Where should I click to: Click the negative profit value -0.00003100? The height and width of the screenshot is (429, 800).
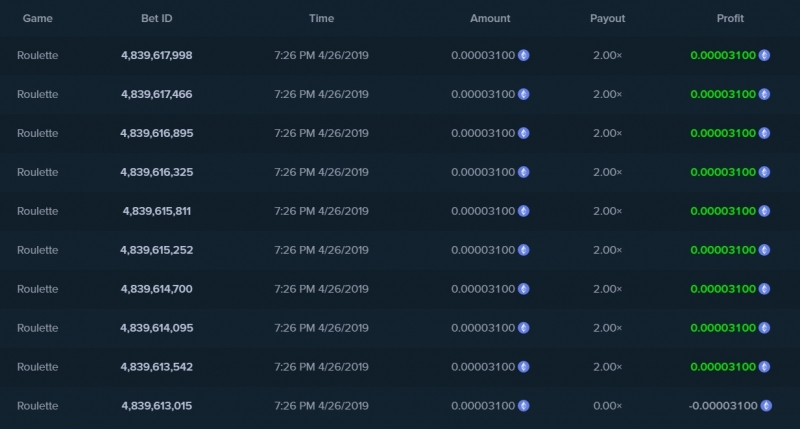pos(723,406)
